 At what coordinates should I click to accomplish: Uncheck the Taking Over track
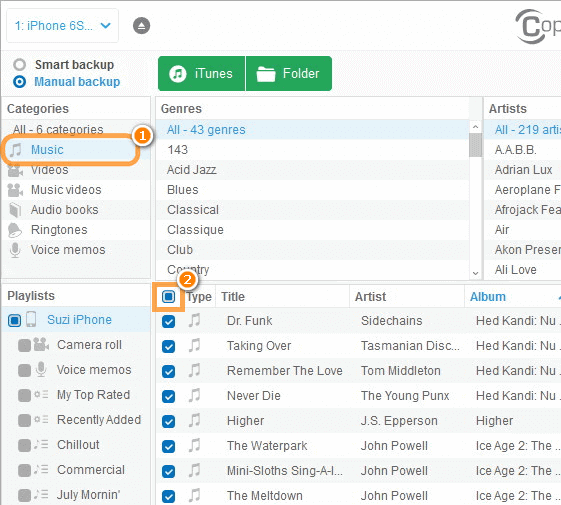[x=168, y=346]
